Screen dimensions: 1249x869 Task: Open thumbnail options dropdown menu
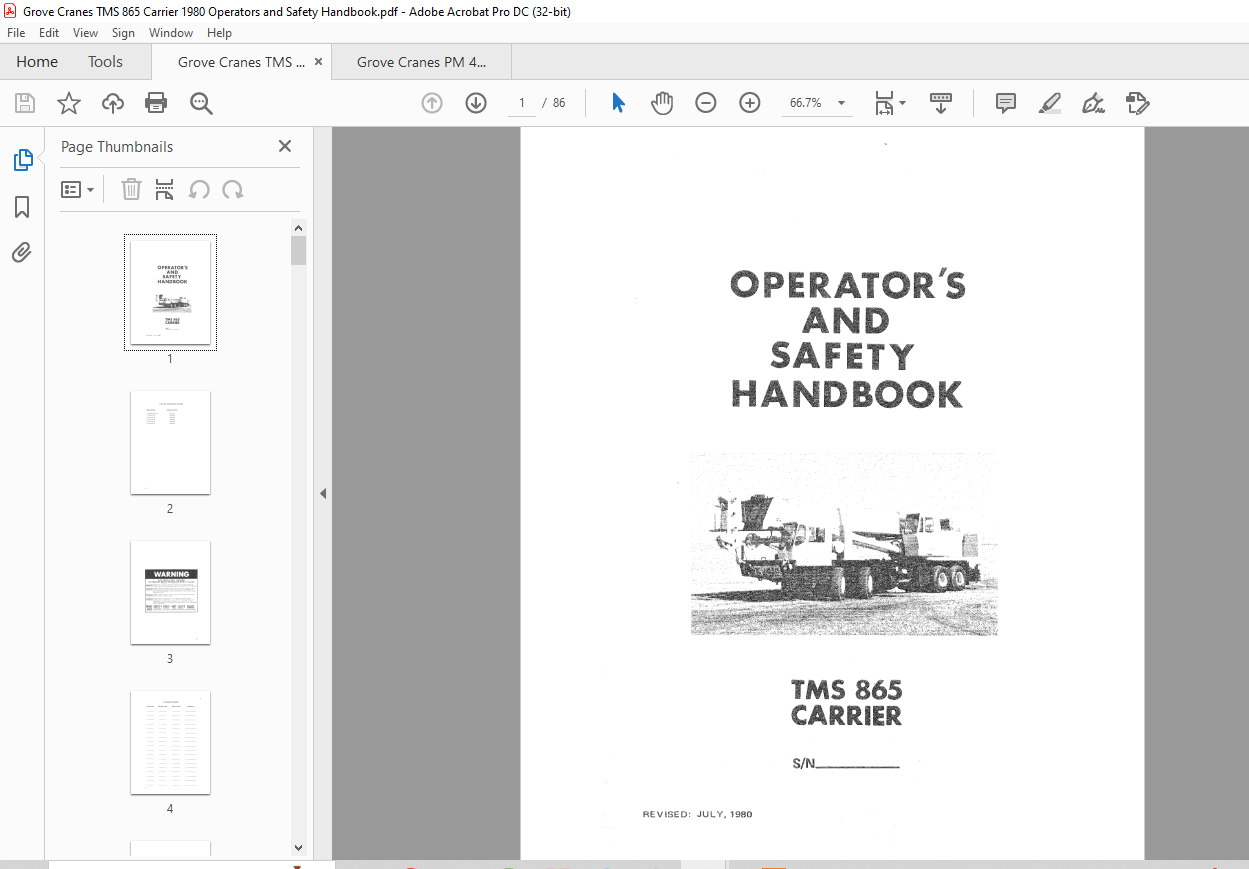click(77, 190)
